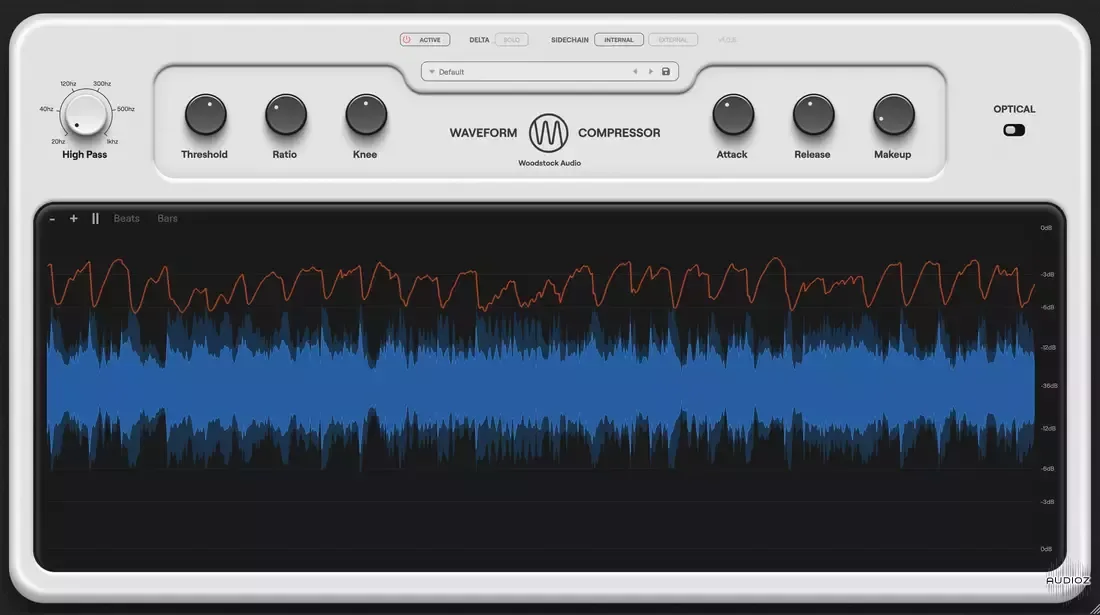
Task: Click the High Pass filter knob
Action: coord(86,114)
